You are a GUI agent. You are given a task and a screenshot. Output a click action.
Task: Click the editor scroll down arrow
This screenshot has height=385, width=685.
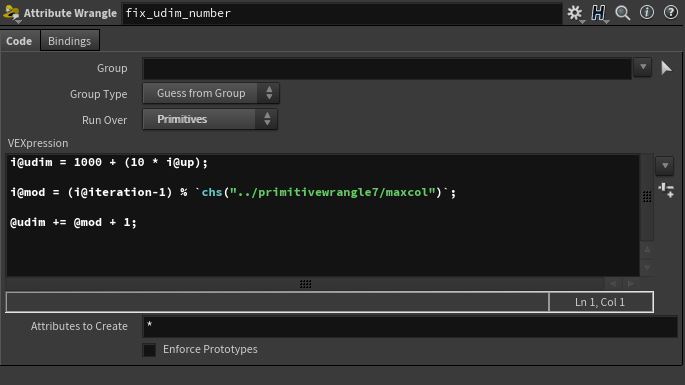(x=647, y=267)
